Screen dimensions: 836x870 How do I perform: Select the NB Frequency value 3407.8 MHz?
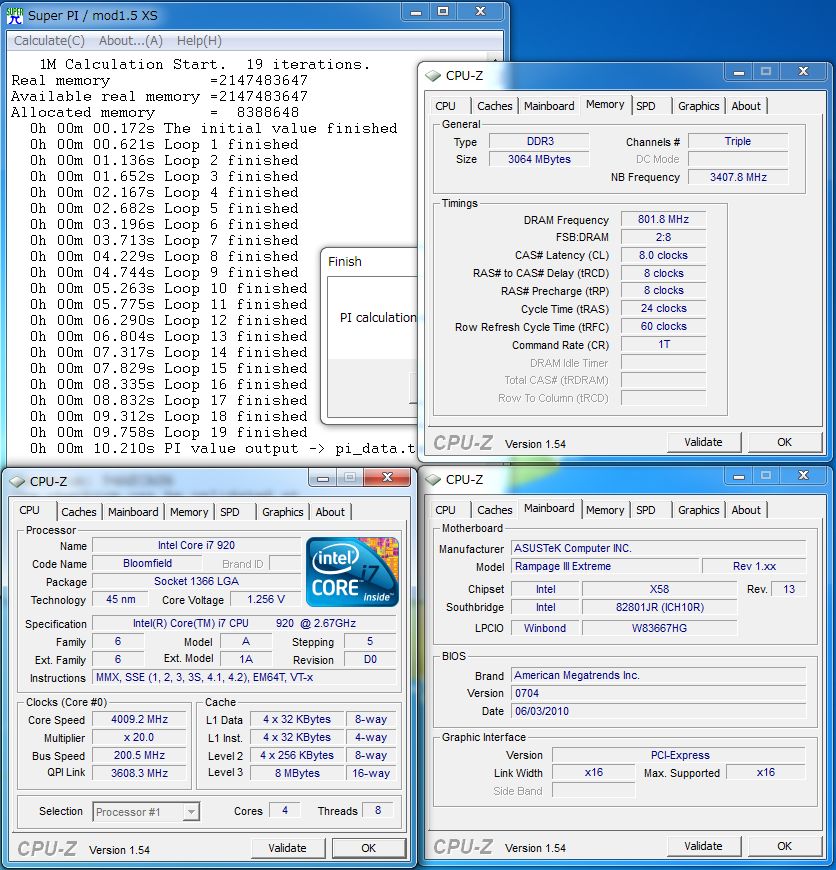coord(738,177)
